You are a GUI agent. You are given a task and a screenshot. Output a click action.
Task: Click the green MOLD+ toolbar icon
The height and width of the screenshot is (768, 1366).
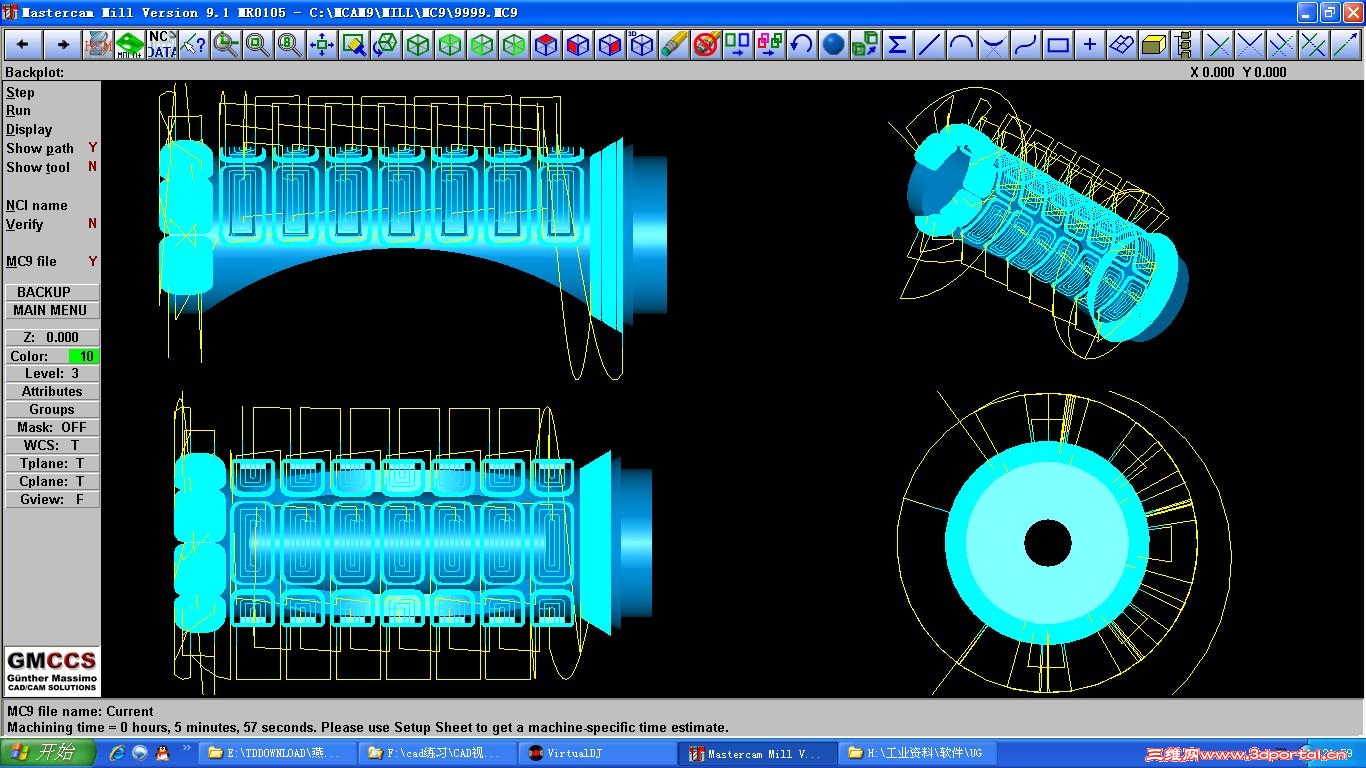click(x=130, y=45)
